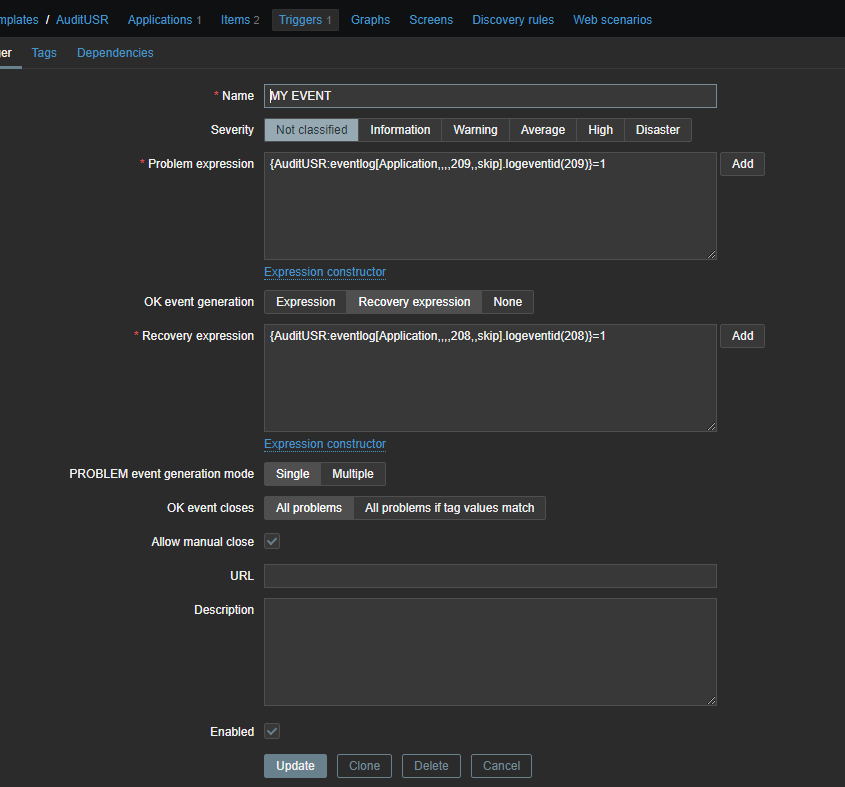Go to the Items link
Screen dimensions: 845x787
pyautogui.click(x=239, y=20)
